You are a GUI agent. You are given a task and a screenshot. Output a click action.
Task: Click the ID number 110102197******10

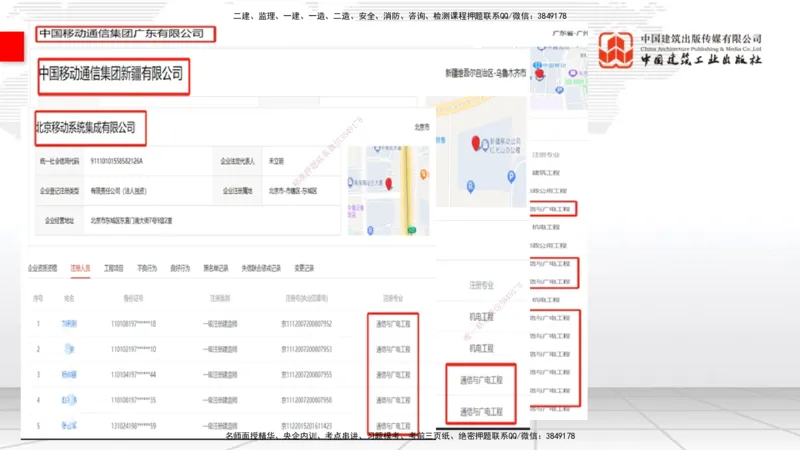click(x=134, y=349)
